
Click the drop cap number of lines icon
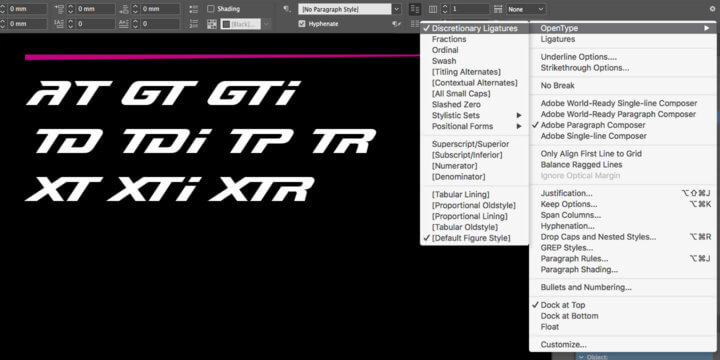coord(59,24)
